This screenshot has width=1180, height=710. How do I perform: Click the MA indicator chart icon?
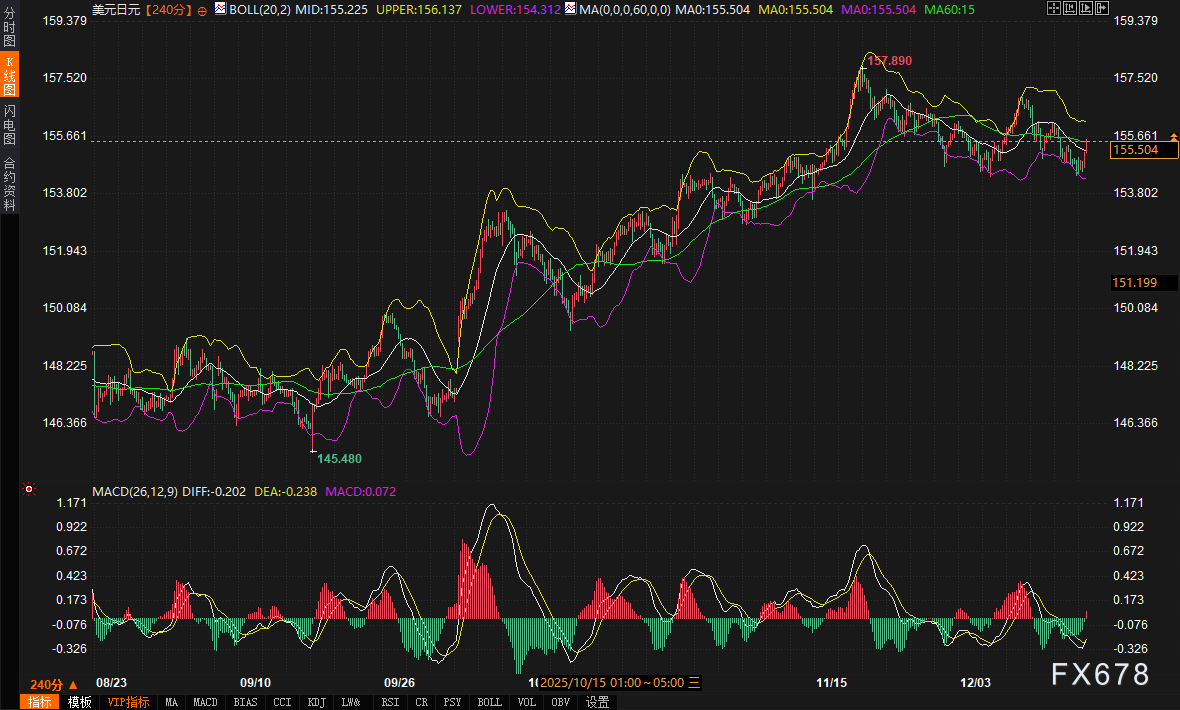[569, 9]
